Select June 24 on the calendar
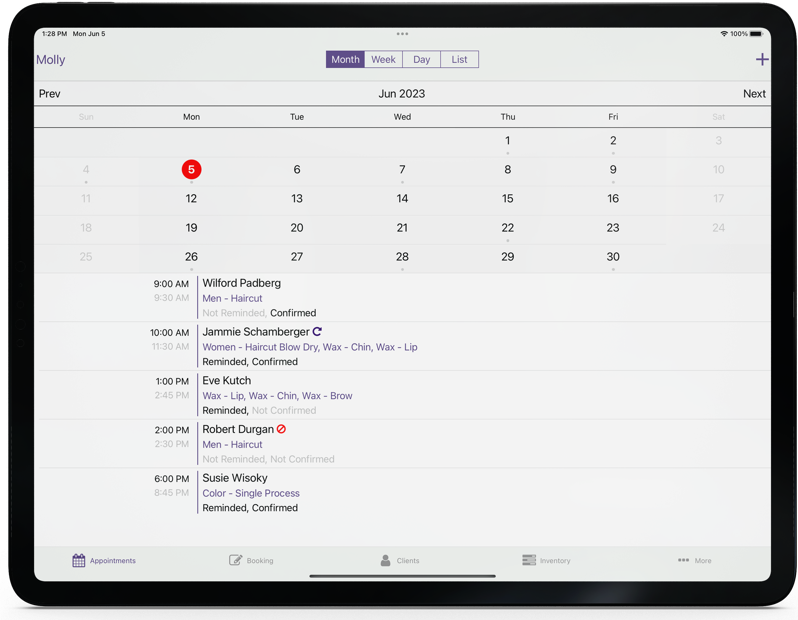The height and width of the screenshot is (620, 798). [718, 228]
